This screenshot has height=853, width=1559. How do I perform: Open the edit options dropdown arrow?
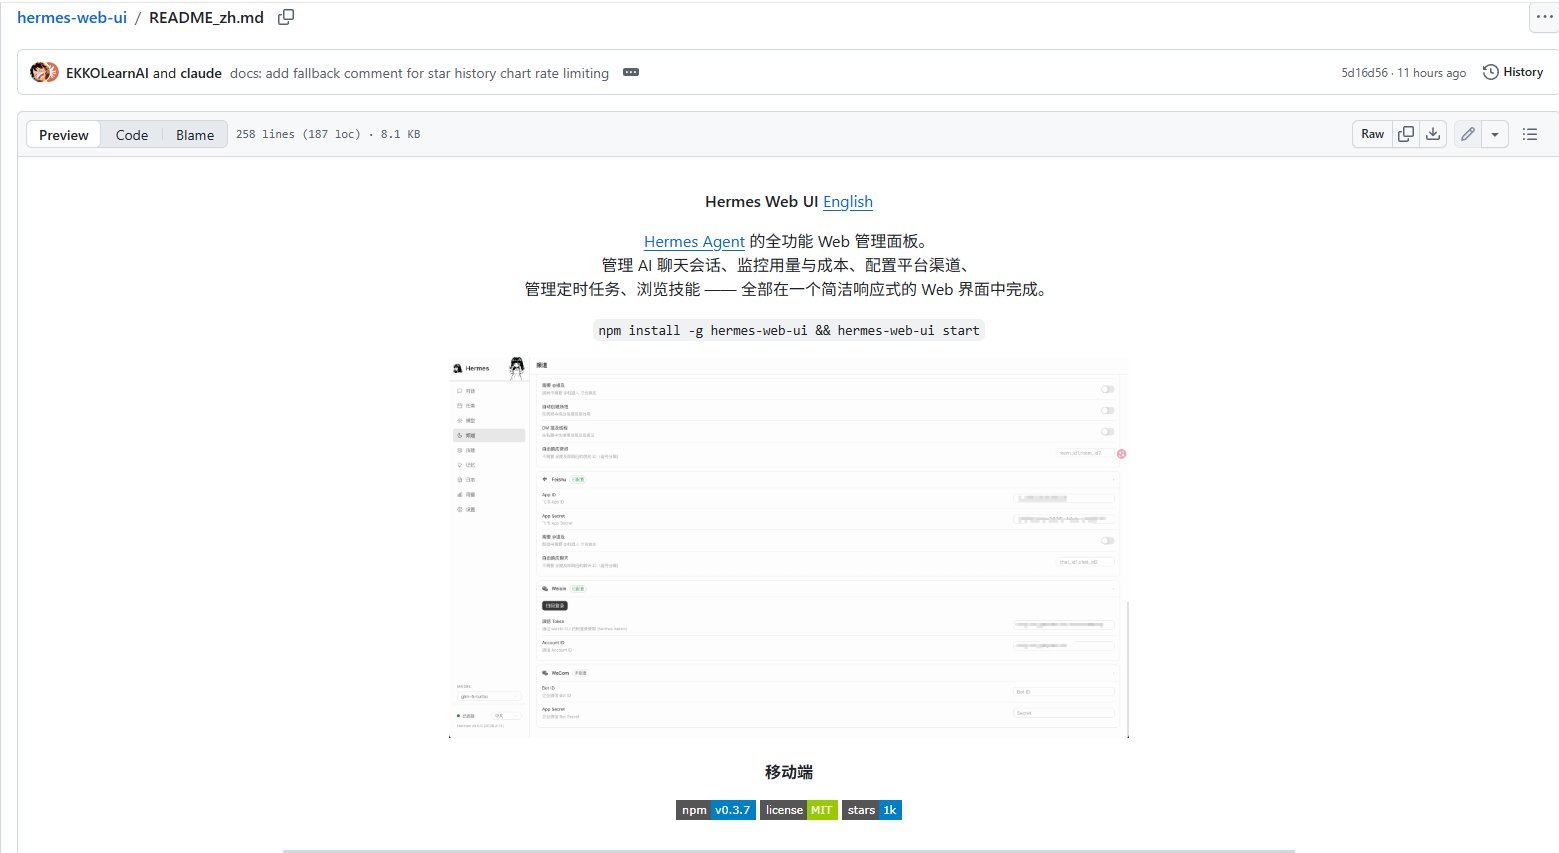[1494, 134]
